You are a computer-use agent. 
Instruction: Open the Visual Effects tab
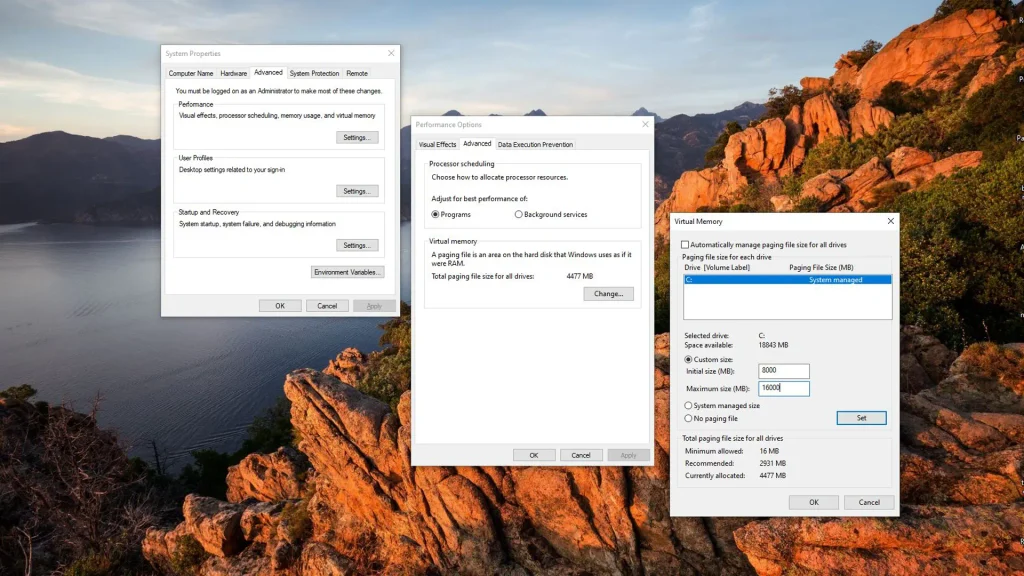coord(438,144)
